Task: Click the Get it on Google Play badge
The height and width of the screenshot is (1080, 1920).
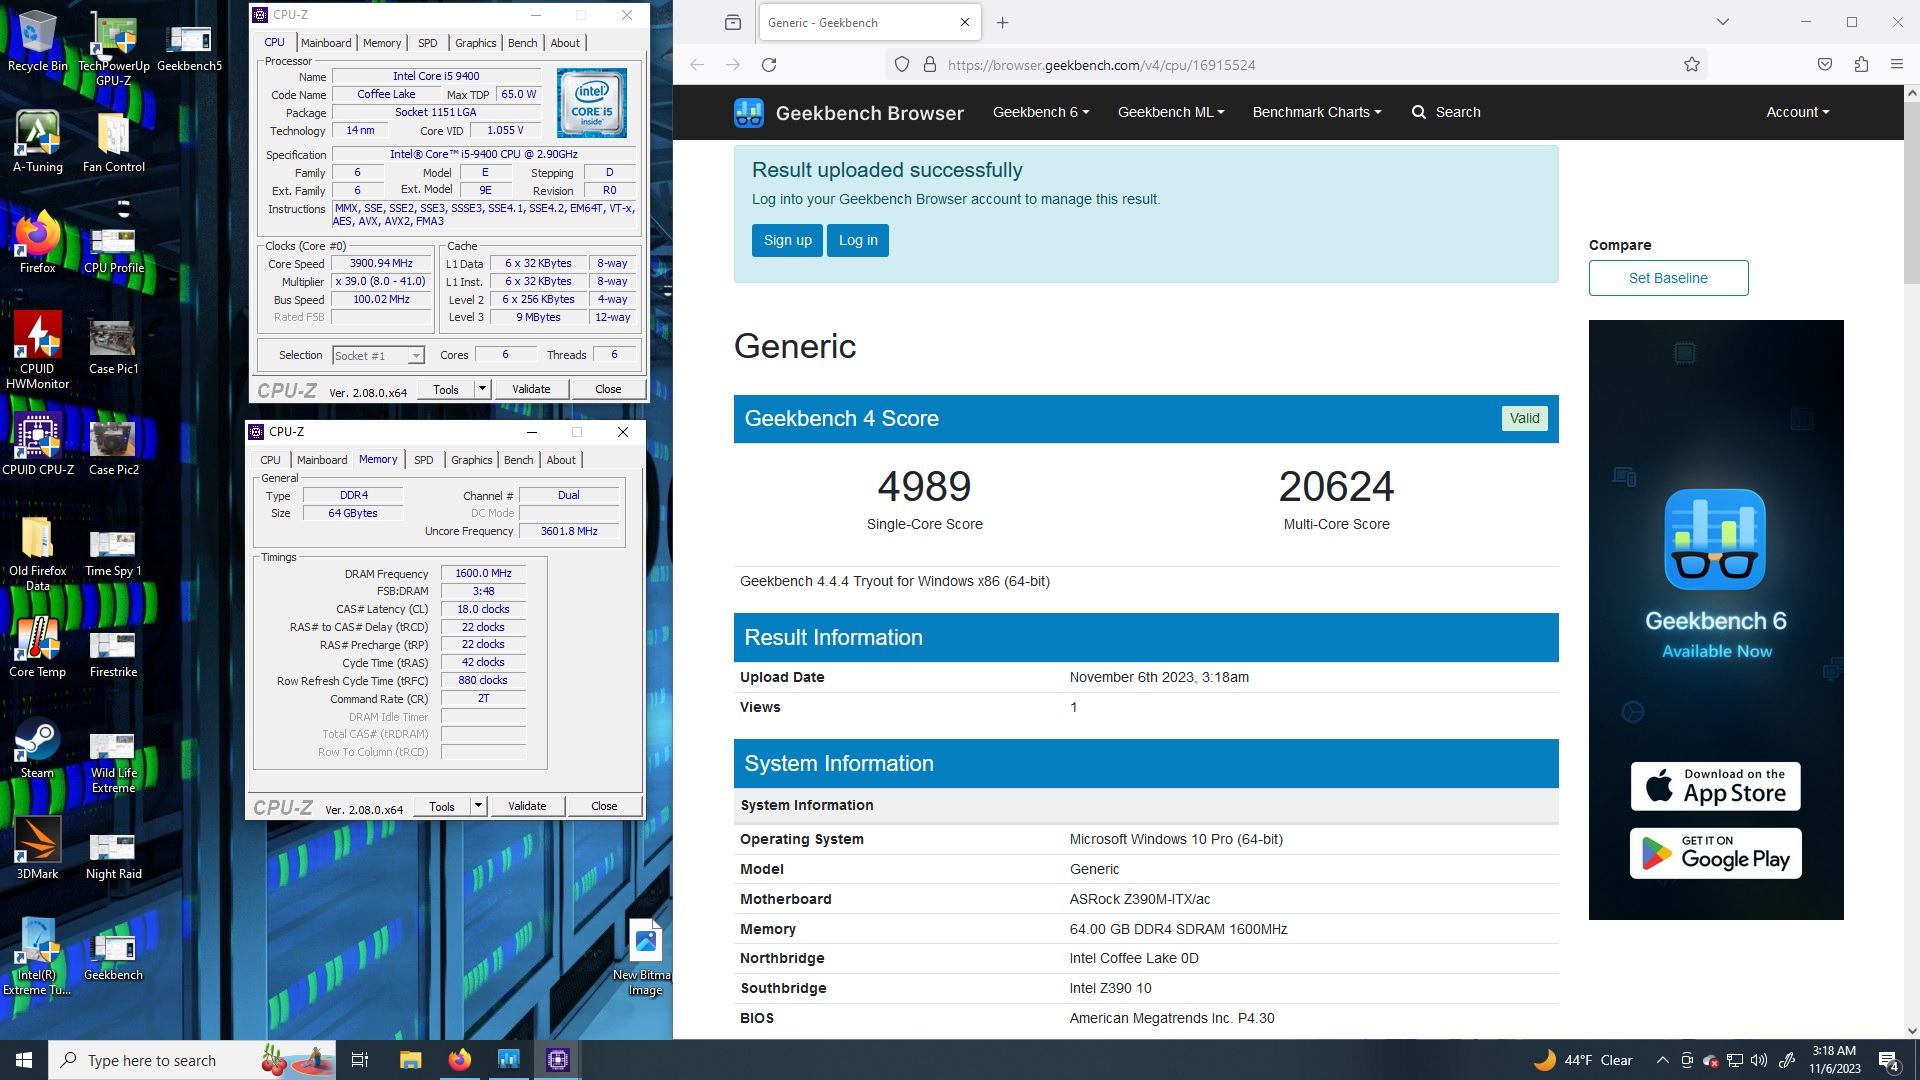Action: [1716, 853]
